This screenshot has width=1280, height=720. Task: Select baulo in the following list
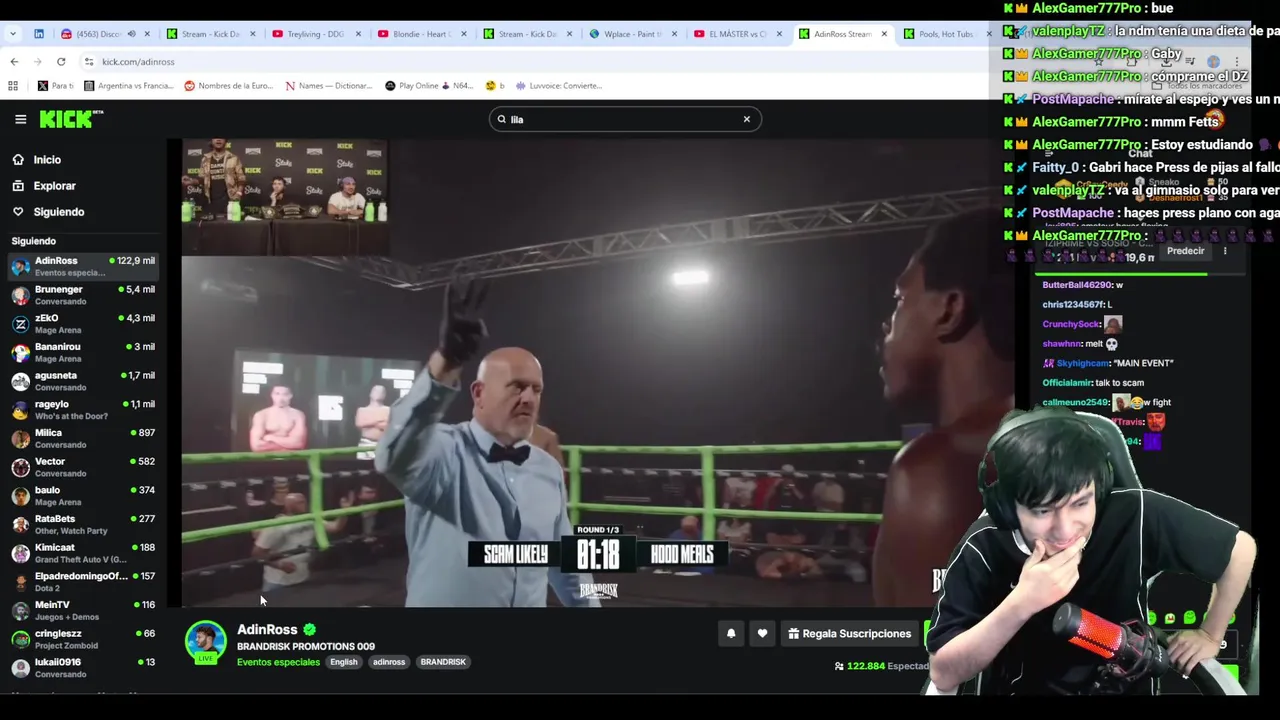point(84,496)
